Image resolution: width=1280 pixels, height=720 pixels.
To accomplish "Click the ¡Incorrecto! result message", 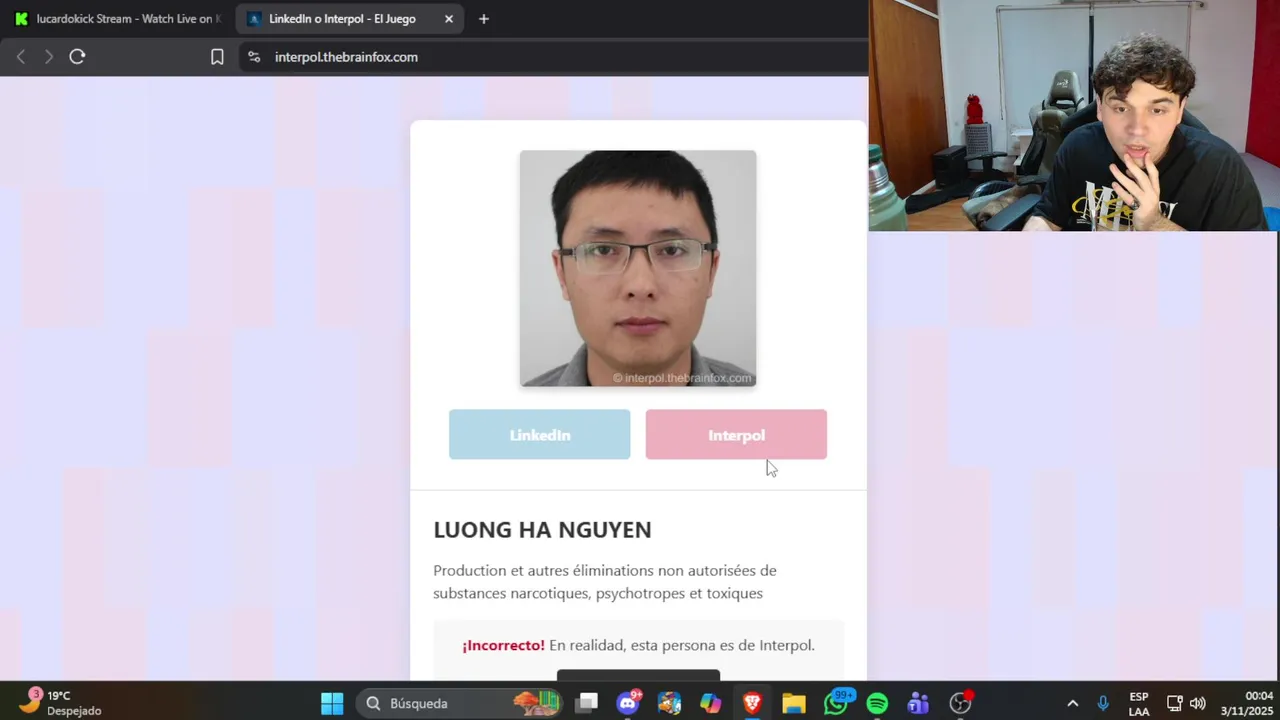I will [x=638, y=645].
